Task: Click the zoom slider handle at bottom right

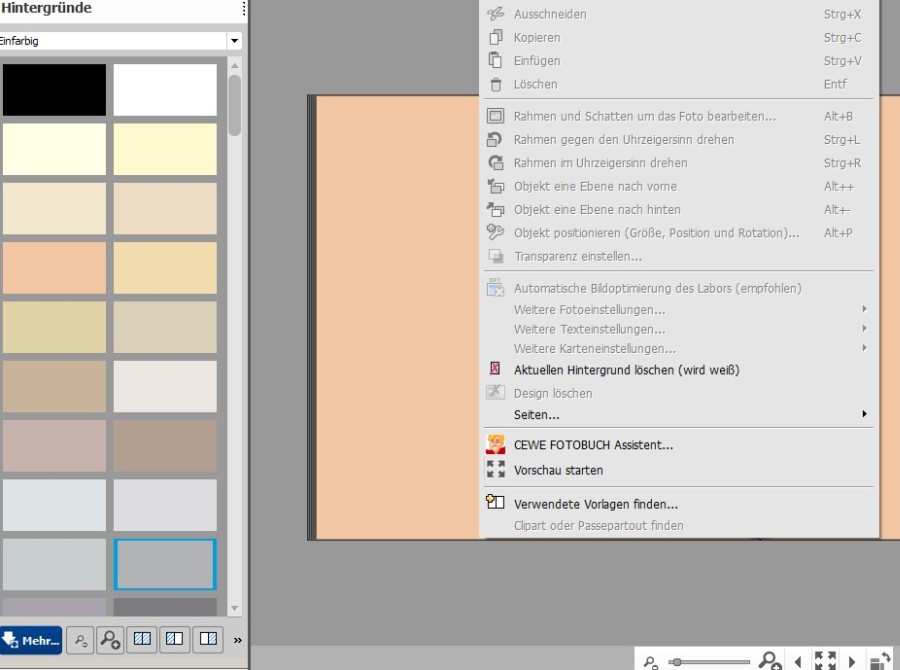Action: pos(677,661)
